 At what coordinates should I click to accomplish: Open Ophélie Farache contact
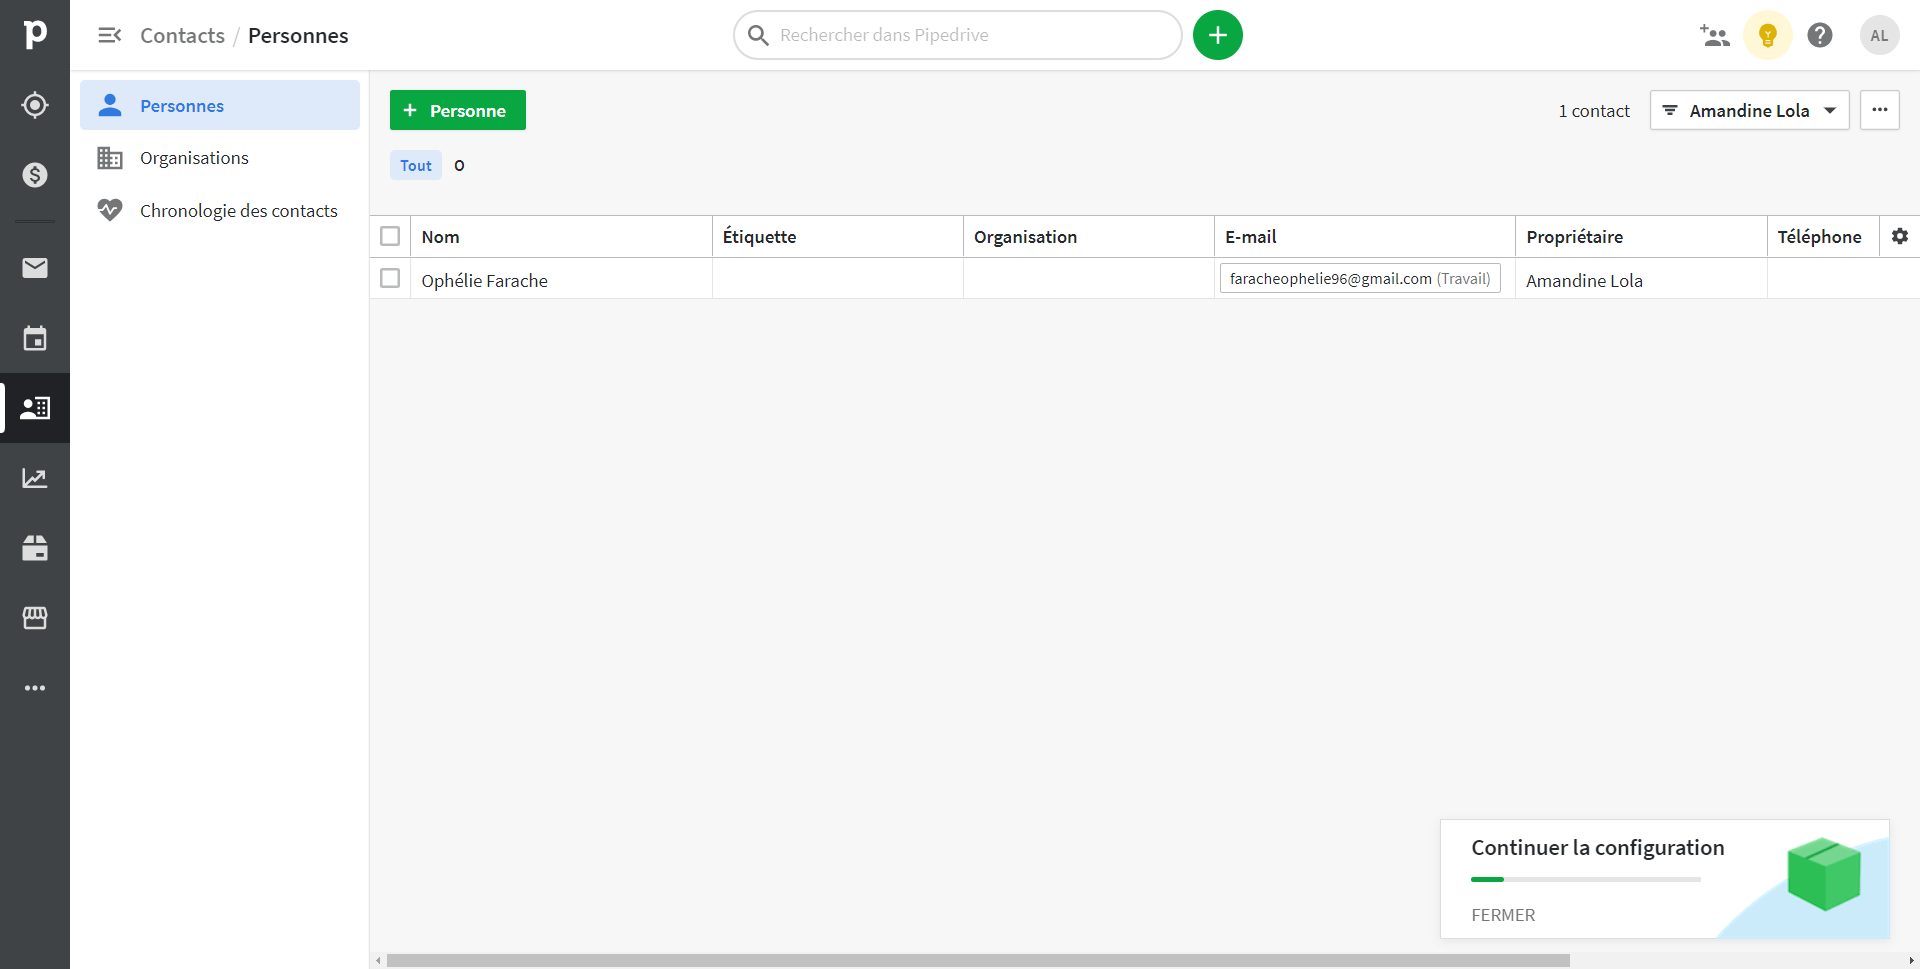pyautogui.click(x=485, y=281)
